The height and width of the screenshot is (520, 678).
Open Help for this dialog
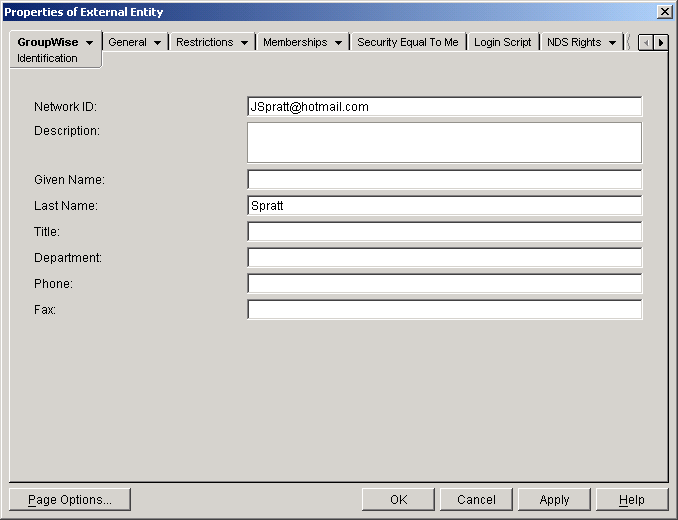point(632,500)
